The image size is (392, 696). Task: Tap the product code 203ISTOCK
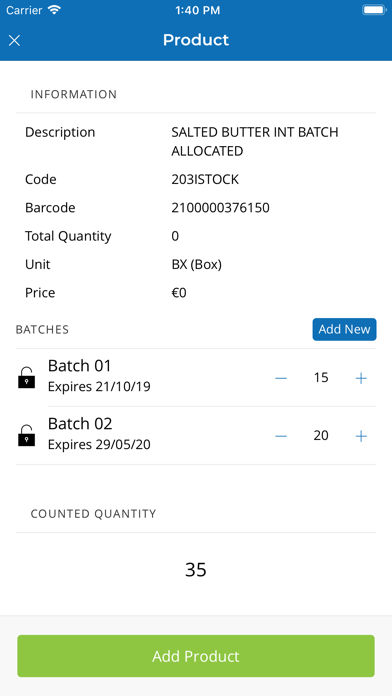[205, 179]
